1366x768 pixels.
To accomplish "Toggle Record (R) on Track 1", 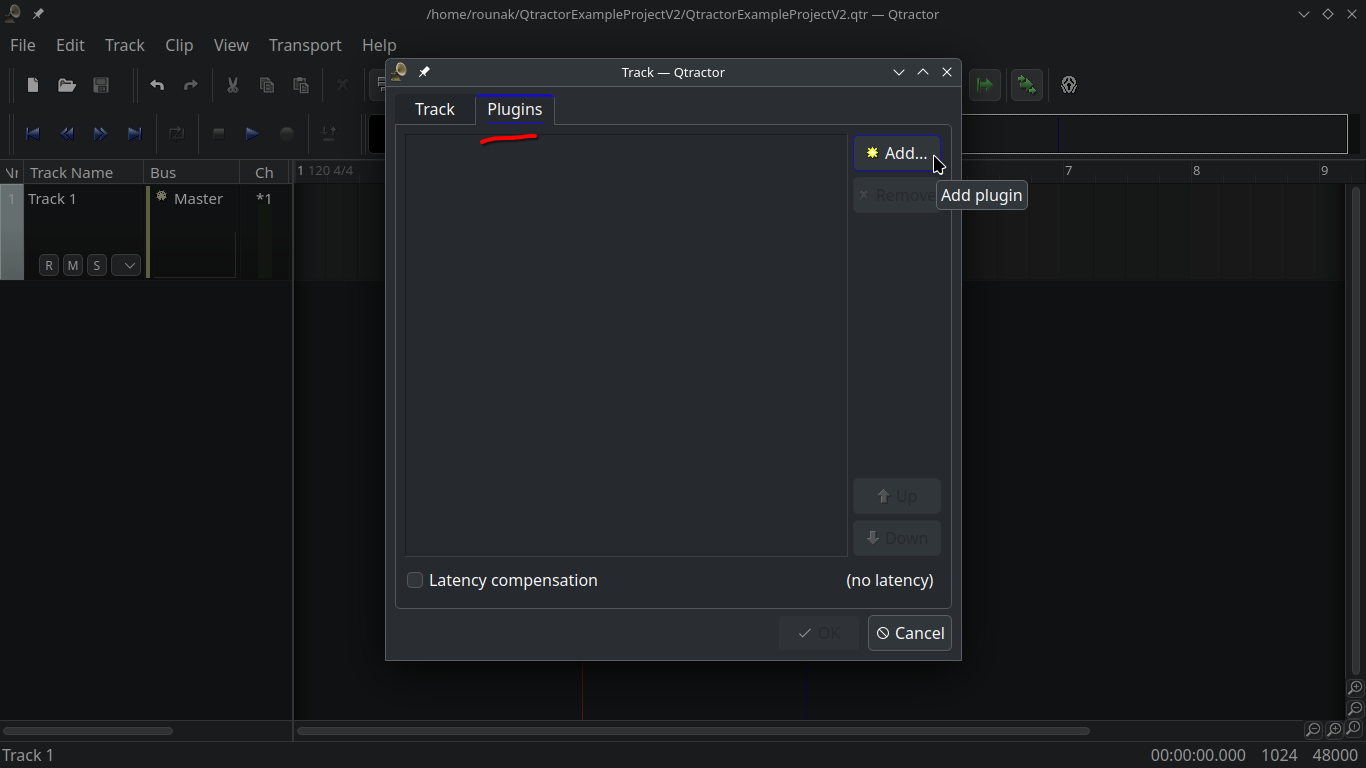I will [x=49, y=265].
